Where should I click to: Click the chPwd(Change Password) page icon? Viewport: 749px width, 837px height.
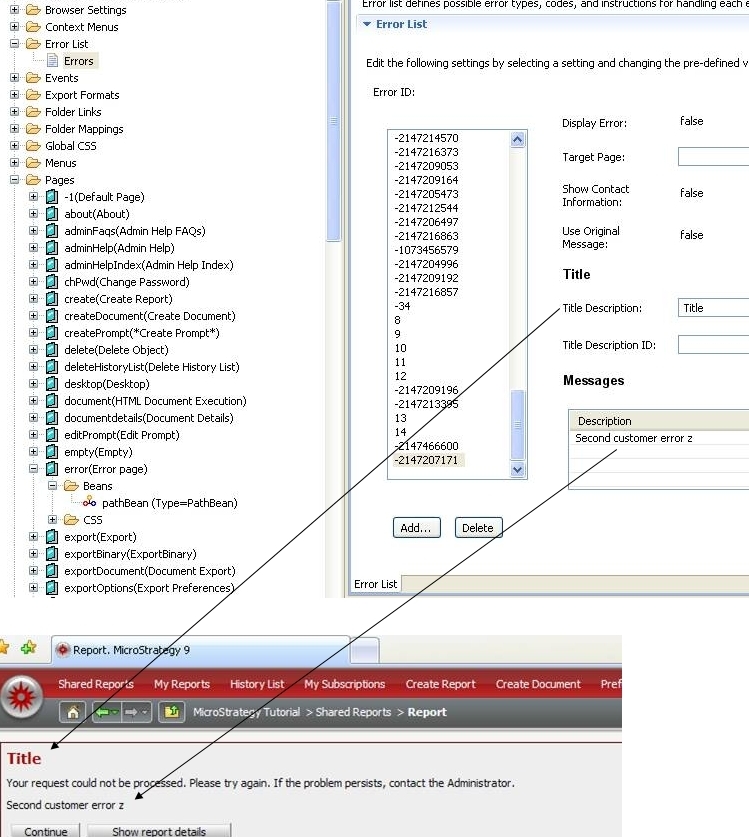pos(52,282)
